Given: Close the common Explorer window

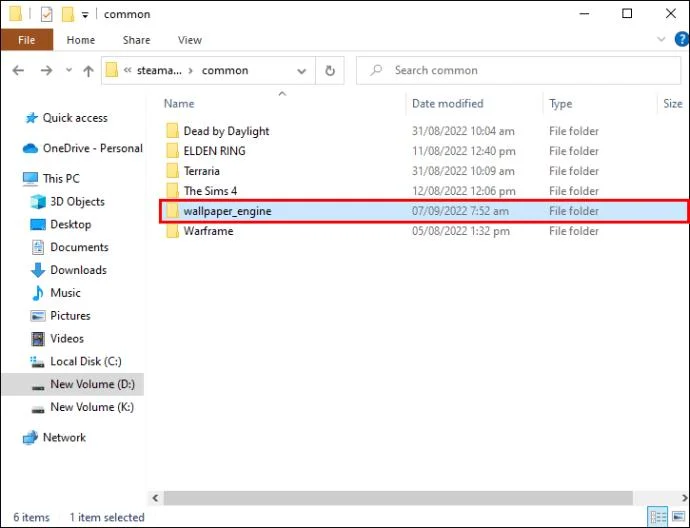Looking at the screenshot, I should click(671, 14).
